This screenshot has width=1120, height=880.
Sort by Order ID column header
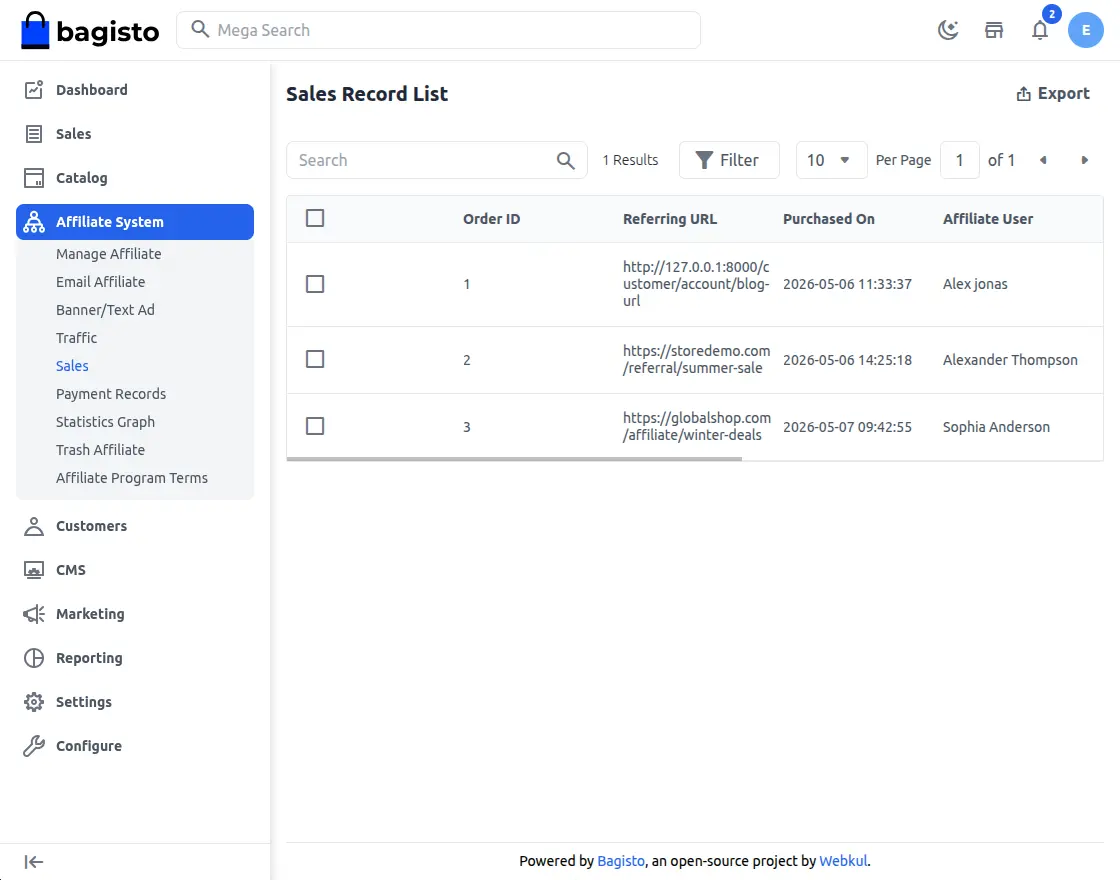(x=491, y=219)
